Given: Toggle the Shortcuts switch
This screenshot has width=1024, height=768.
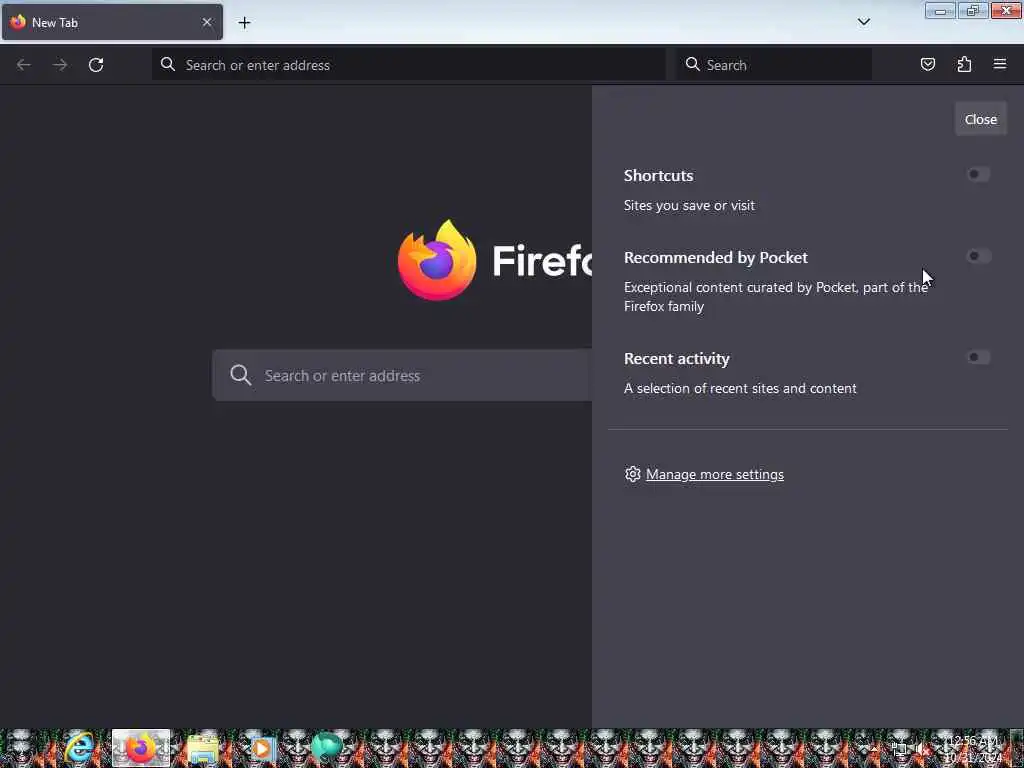Looking at the screenshot, I should tap(978, 174).
